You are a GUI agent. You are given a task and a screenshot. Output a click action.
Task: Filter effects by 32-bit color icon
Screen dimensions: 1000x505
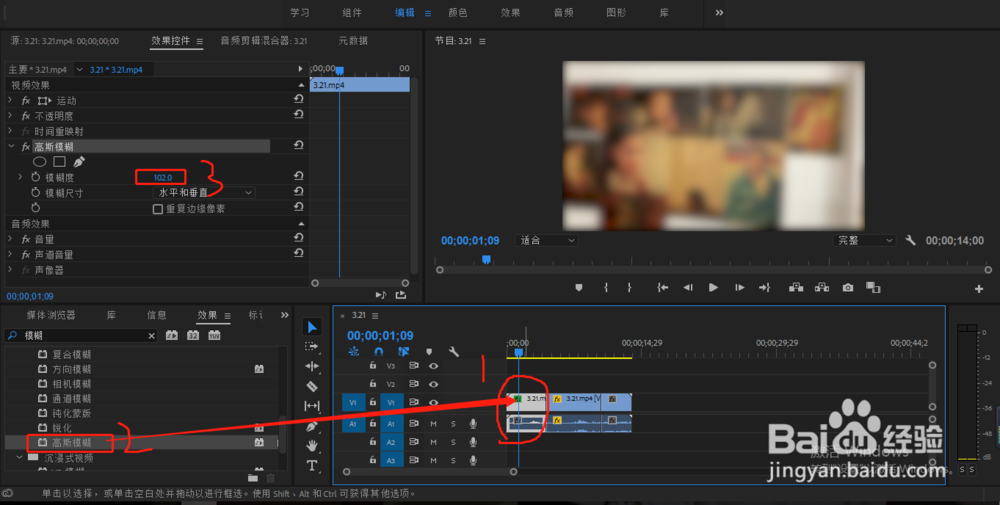[193, 335]
